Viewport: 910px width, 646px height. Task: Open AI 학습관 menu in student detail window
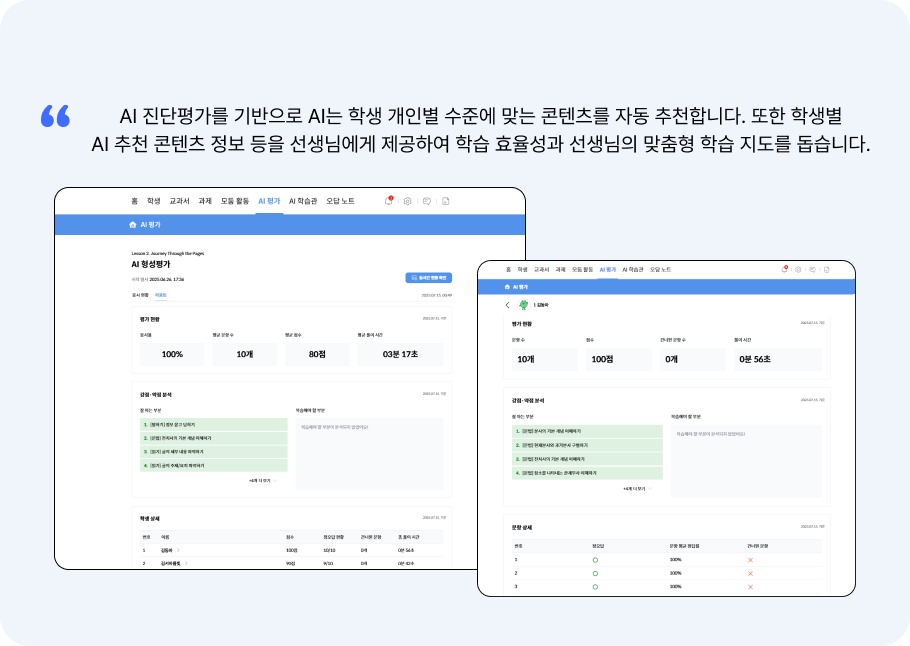coord(633,269)
